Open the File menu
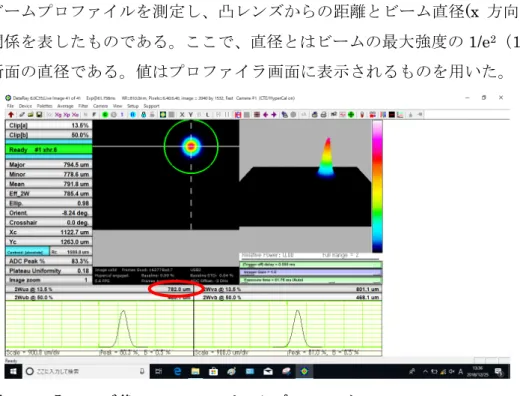Screen dimensions: 520x396 10,106
